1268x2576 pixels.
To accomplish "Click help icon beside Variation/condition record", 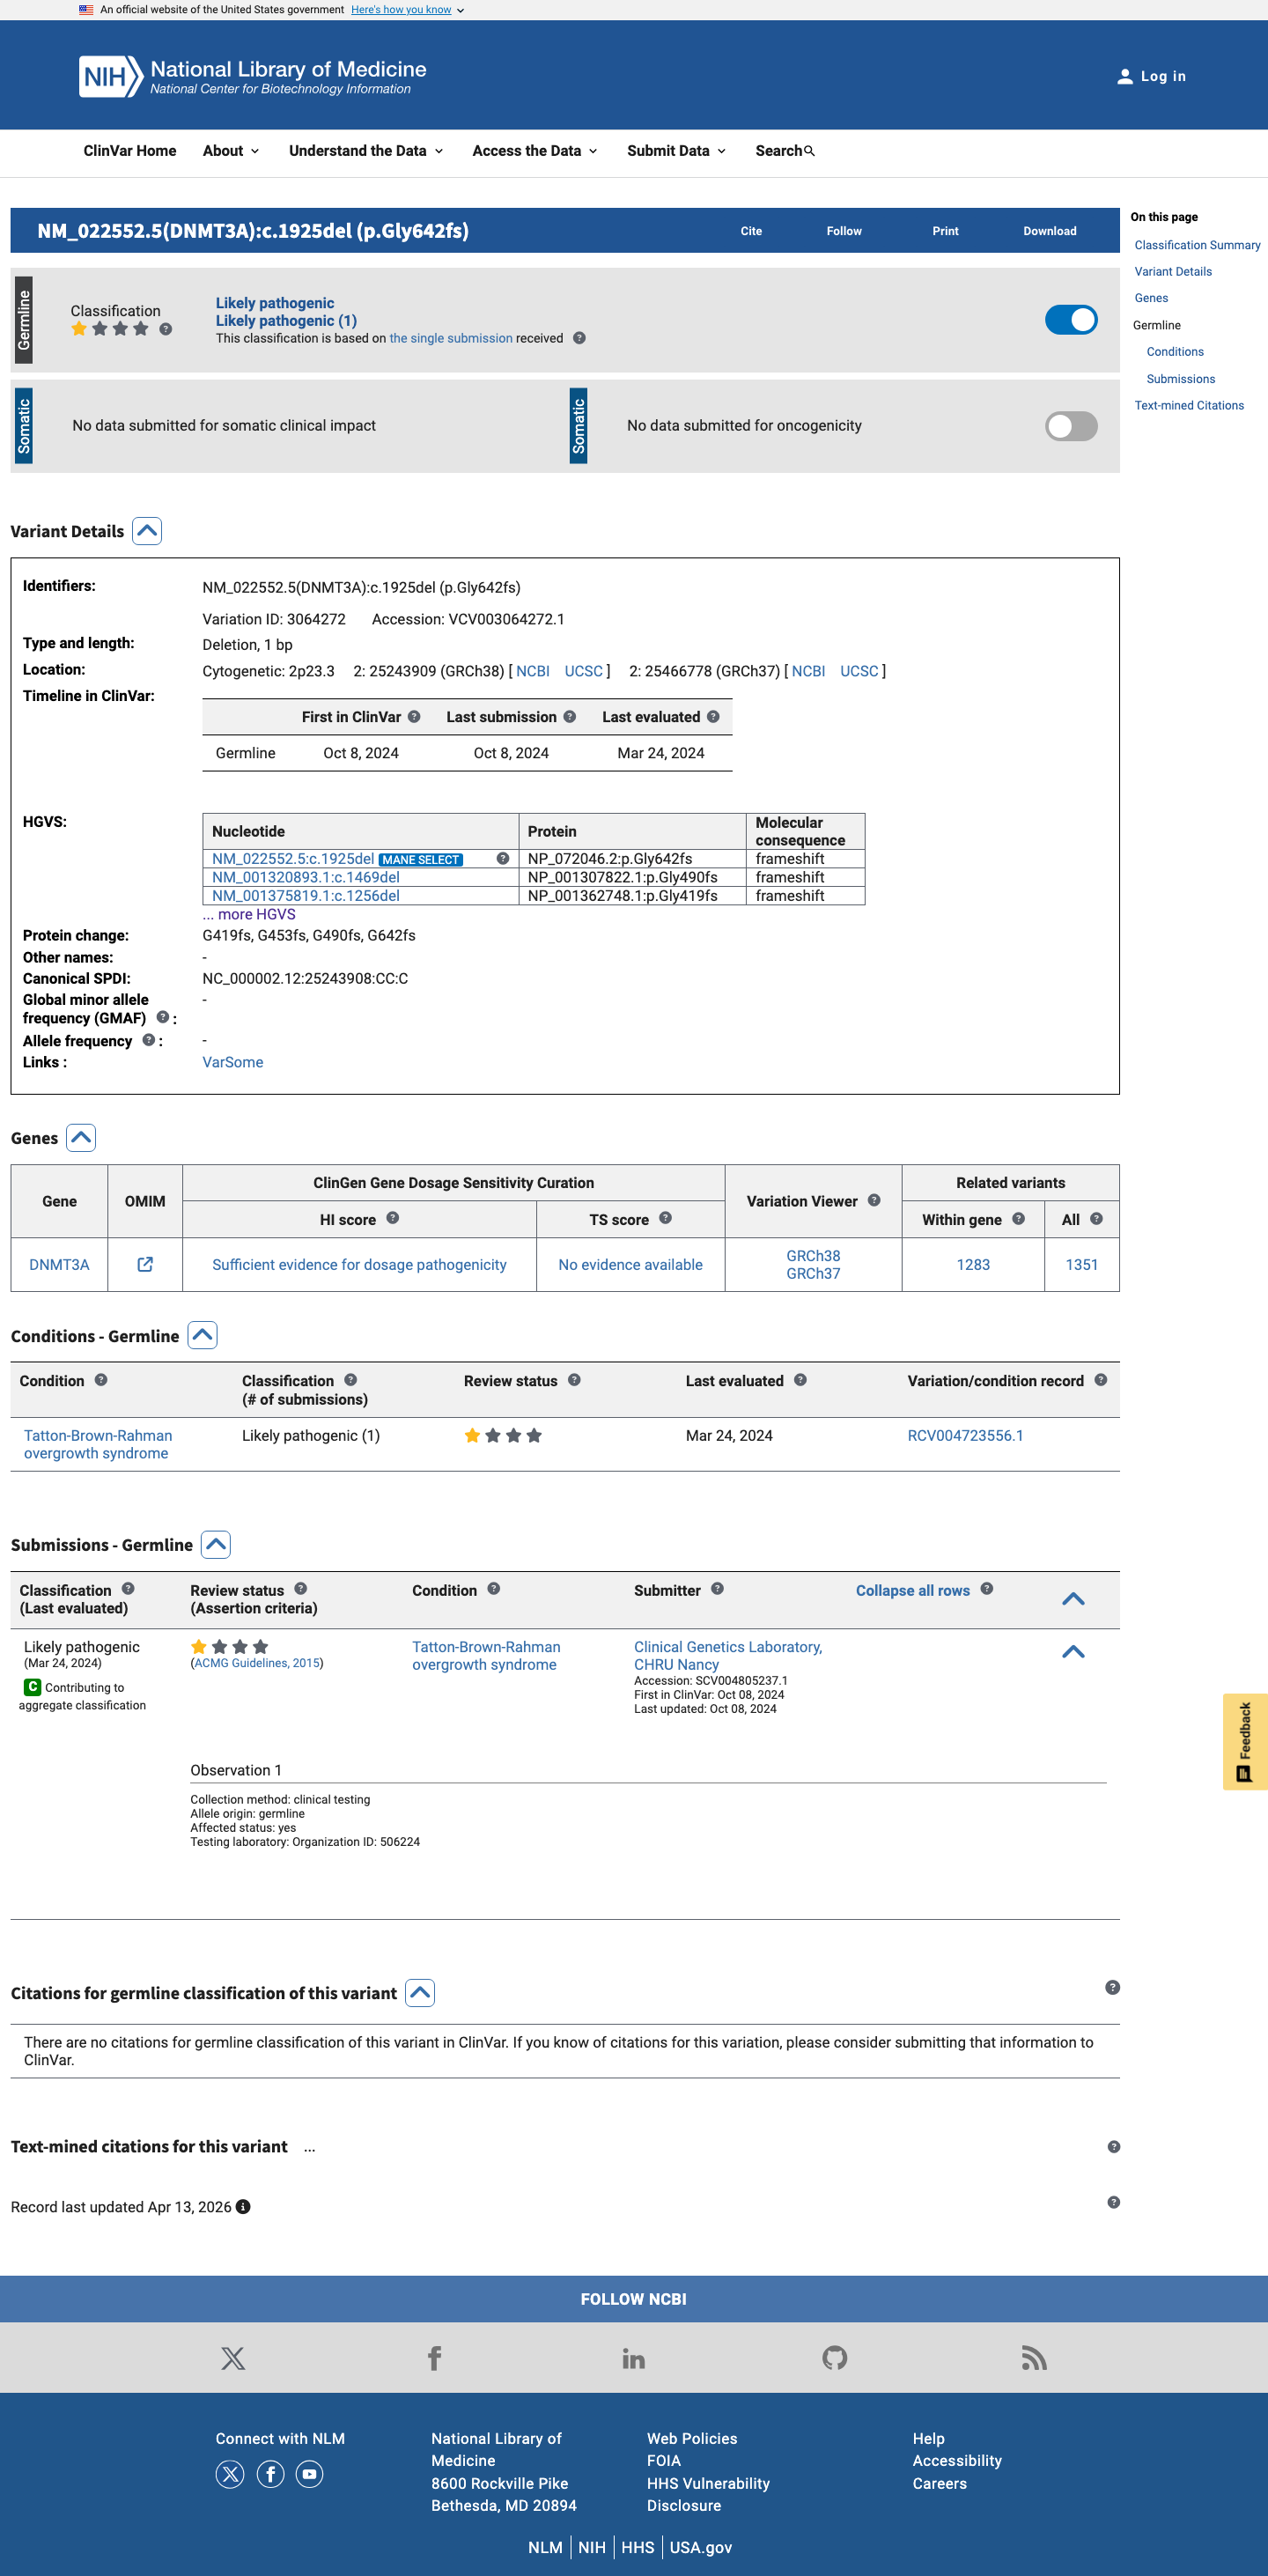I will click(1101, 1380).
